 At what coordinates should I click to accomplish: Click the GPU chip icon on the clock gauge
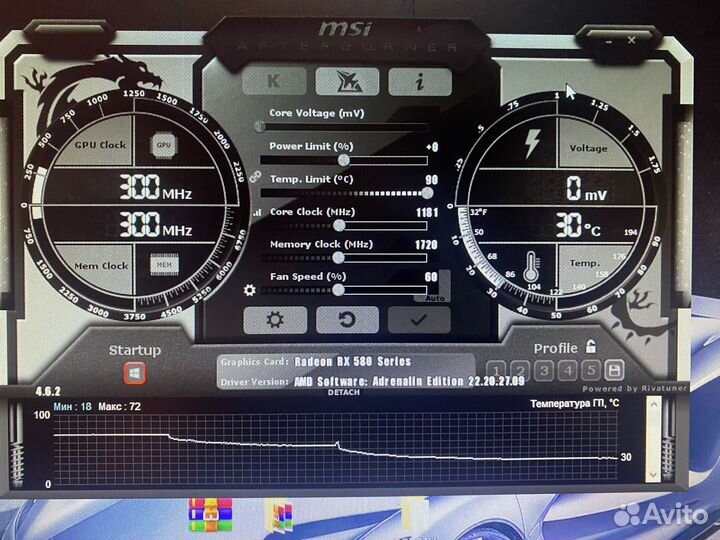[x=163, y=145]
